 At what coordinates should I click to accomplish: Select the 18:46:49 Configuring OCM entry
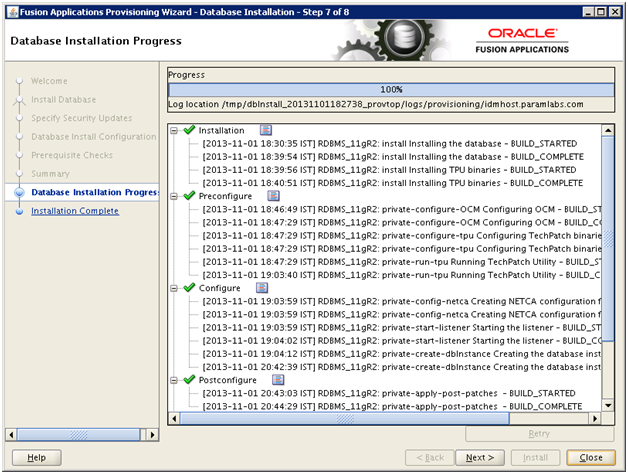point(402,209)
